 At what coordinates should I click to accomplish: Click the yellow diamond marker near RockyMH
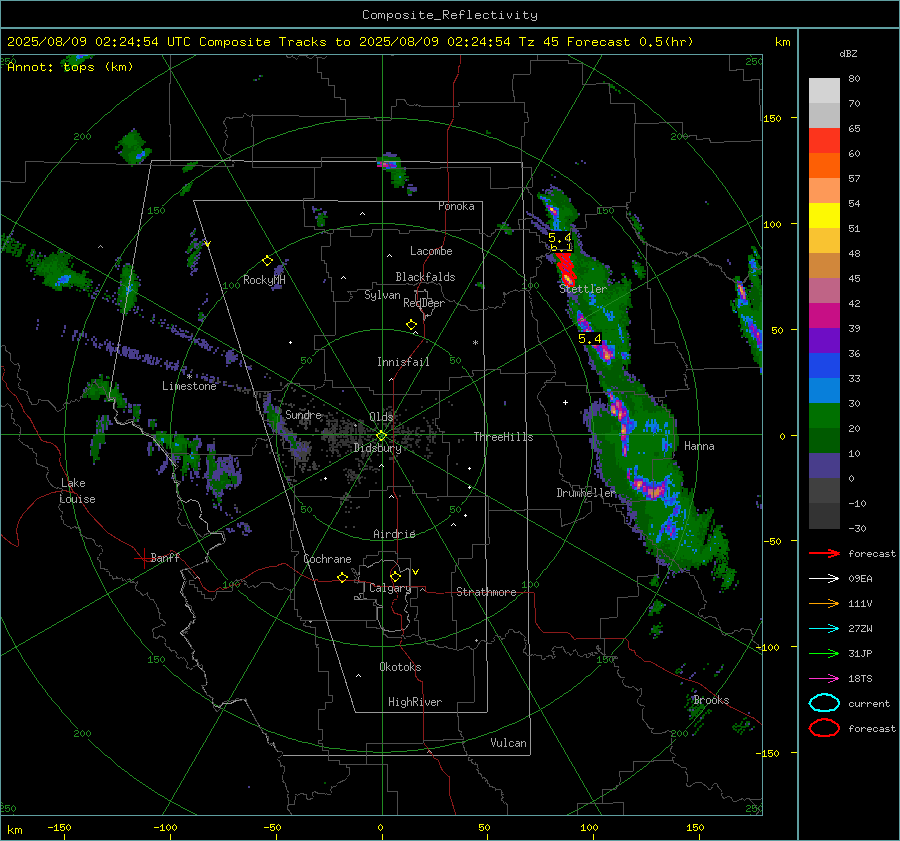267,261
